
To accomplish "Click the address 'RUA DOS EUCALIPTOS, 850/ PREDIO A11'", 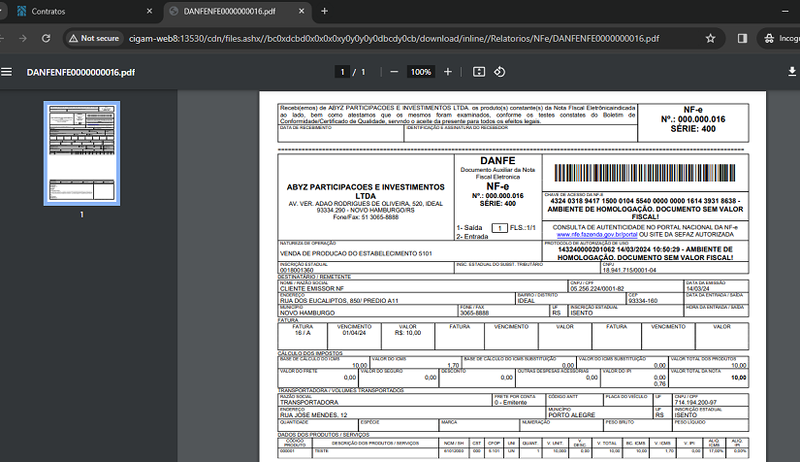I will coord(339,300).
